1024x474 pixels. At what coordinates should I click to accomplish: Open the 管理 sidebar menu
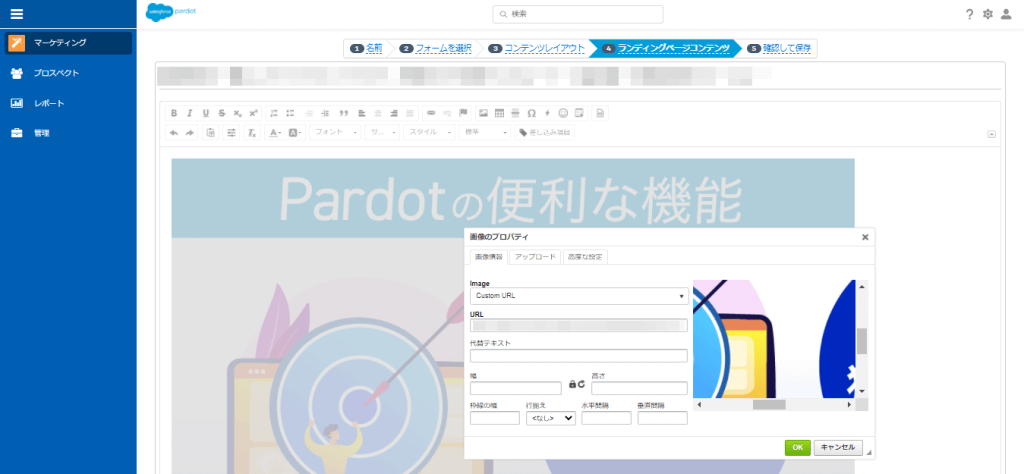point(69,133)
